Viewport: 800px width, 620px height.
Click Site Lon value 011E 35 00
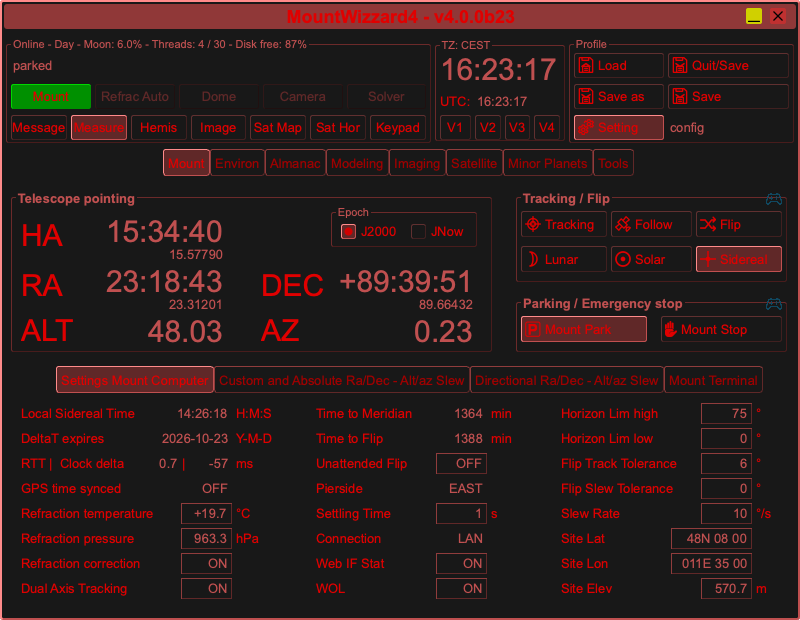pos(711,563)
